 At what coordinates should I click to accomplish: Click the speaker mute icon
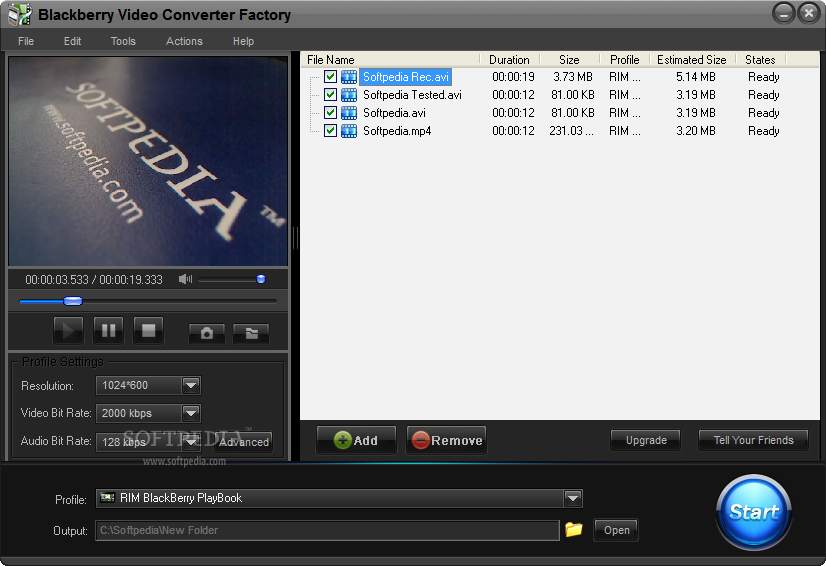(185, 279)
